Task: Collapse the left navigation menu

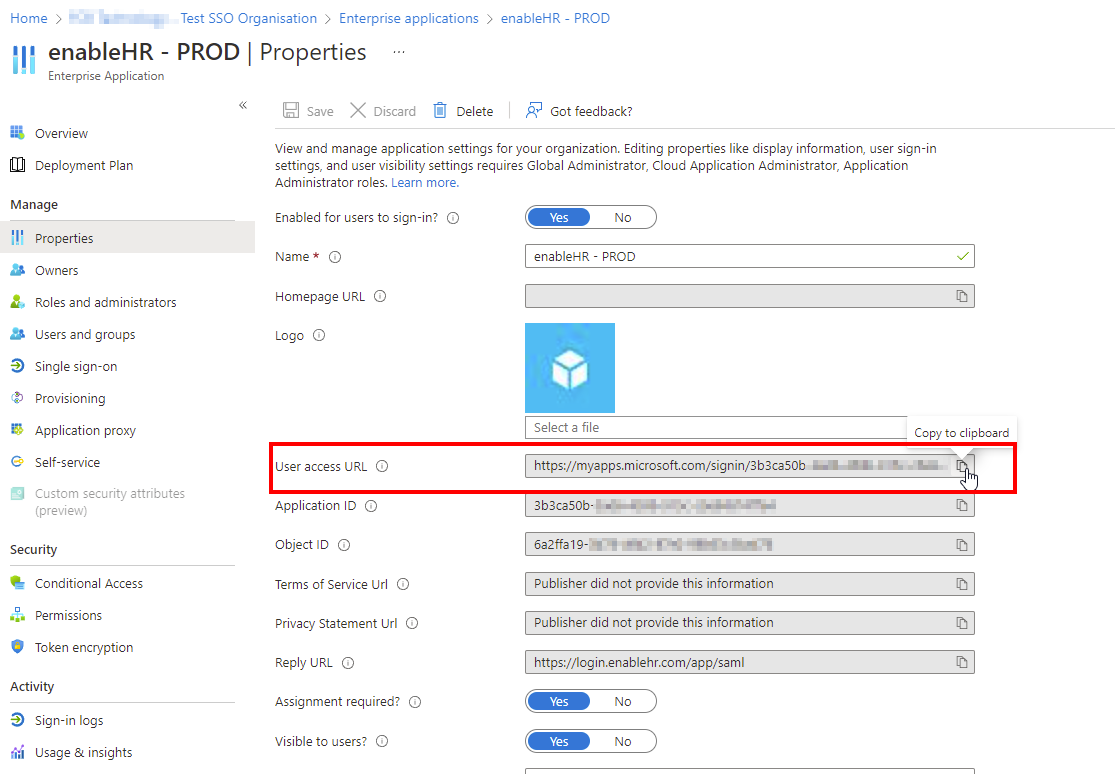Action: pos(242,105)
